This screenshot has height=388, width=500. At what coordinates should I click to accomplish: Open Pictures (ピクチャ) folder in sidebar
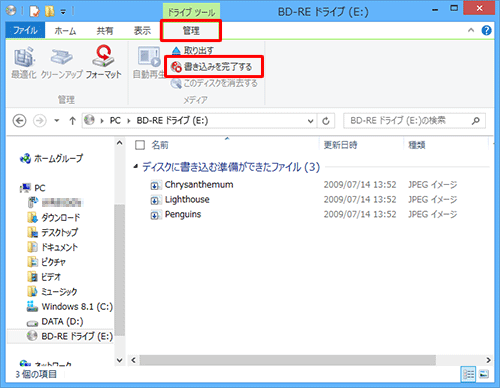[47, 262]
